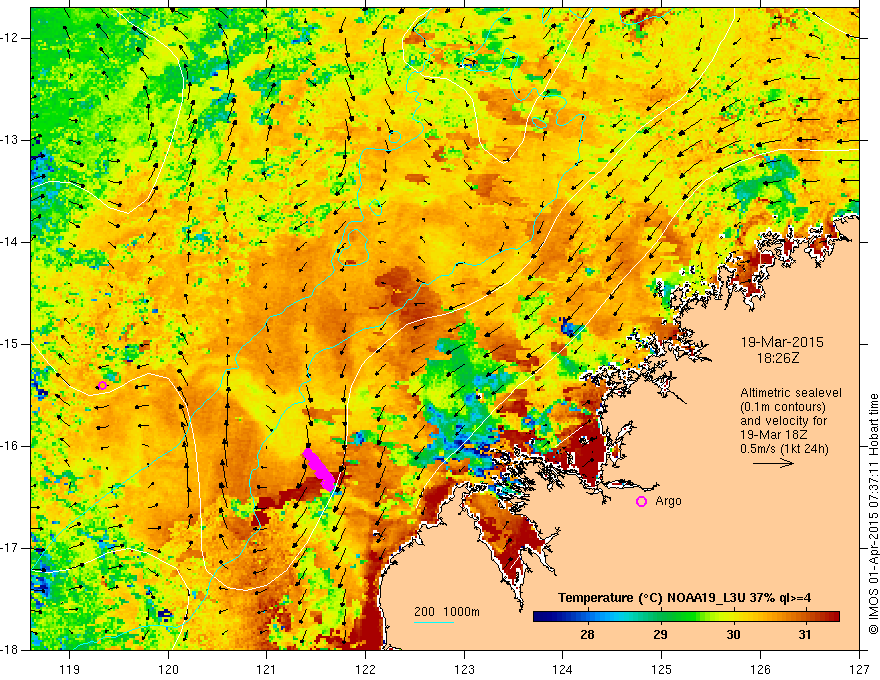Click 'and velocity for' legend line
Viewport: 880px width, 680px height.
pyautogui.click(x=783, y=421)
